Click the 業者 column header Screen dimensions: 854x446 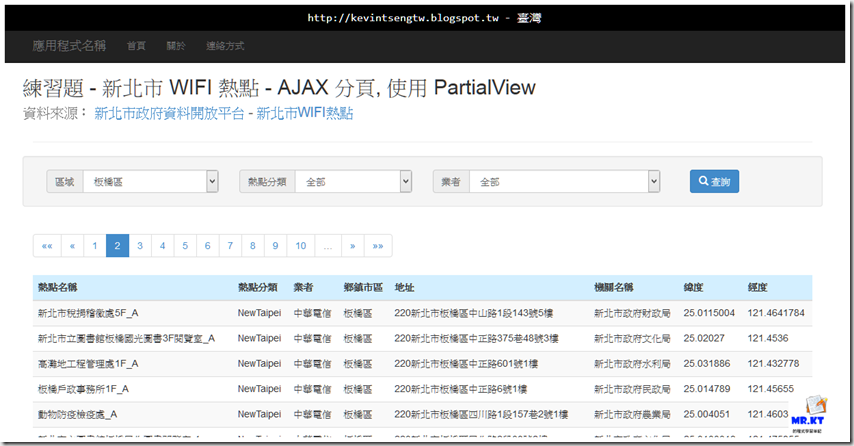click(x=303, y=288)
